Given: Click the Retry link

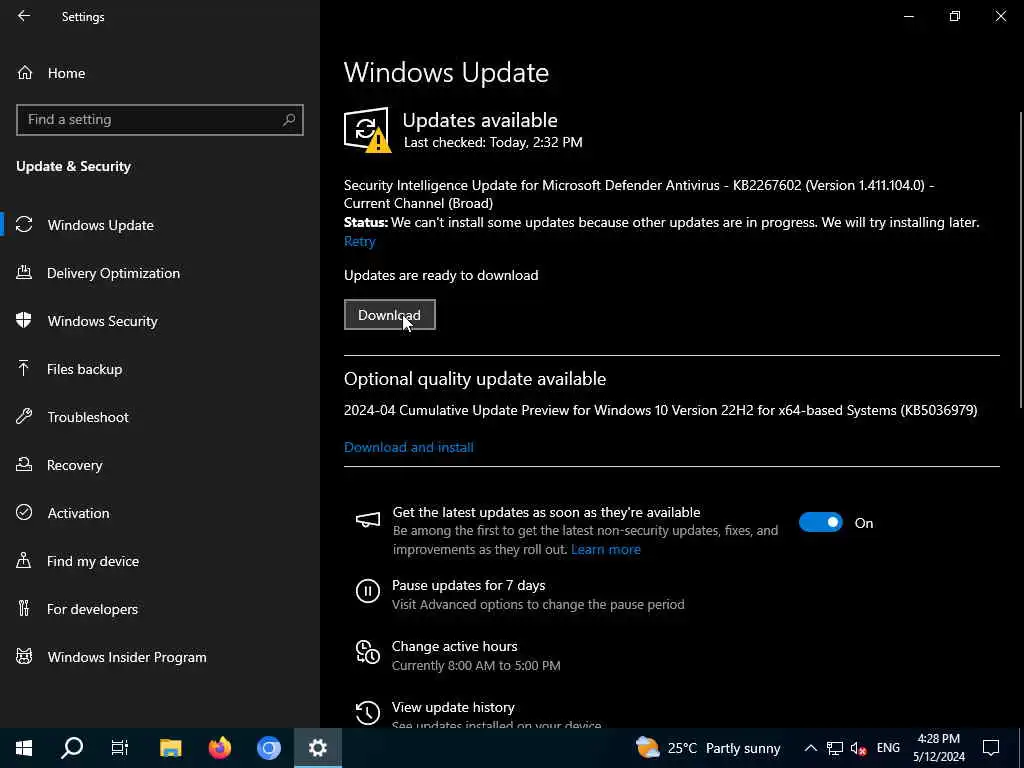Looking at the screenshot, I should (x=360, y=242).
